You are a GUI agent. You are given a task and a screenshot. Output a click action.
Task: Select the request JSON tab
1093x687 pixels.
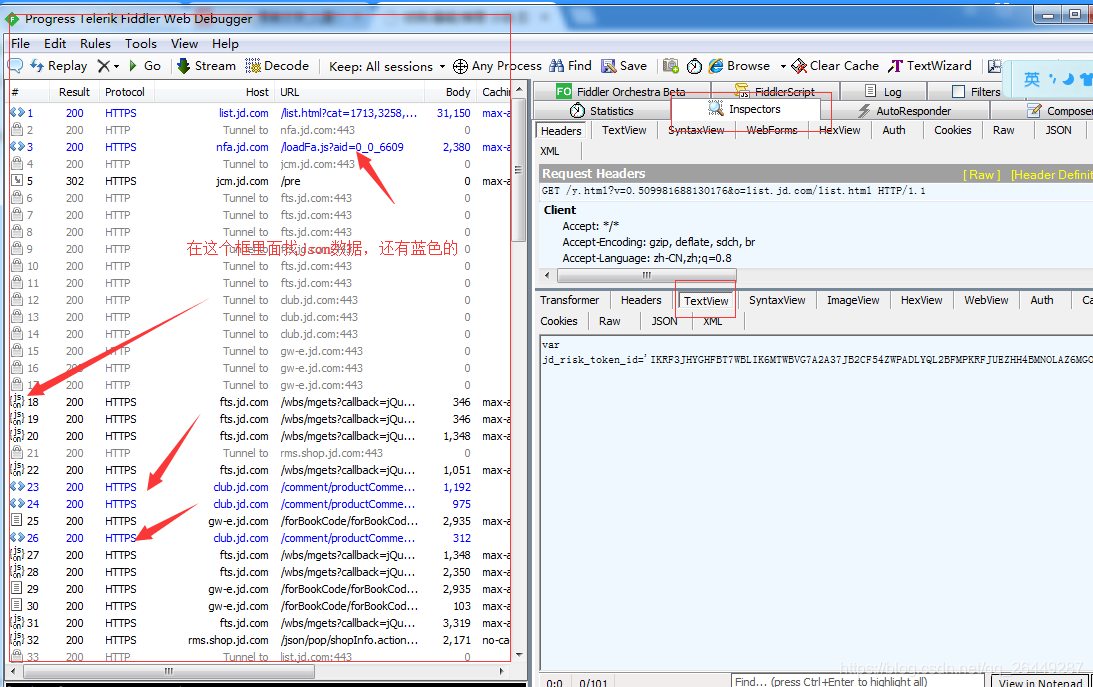1058,130
